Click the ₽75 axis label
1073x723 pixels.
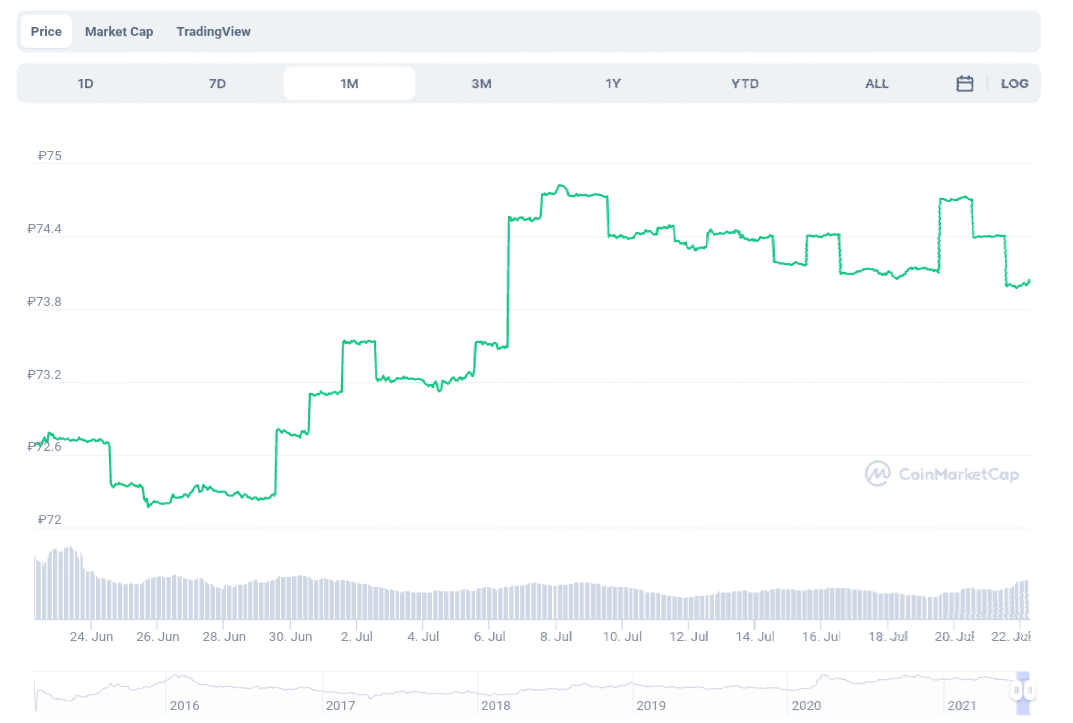49,156
